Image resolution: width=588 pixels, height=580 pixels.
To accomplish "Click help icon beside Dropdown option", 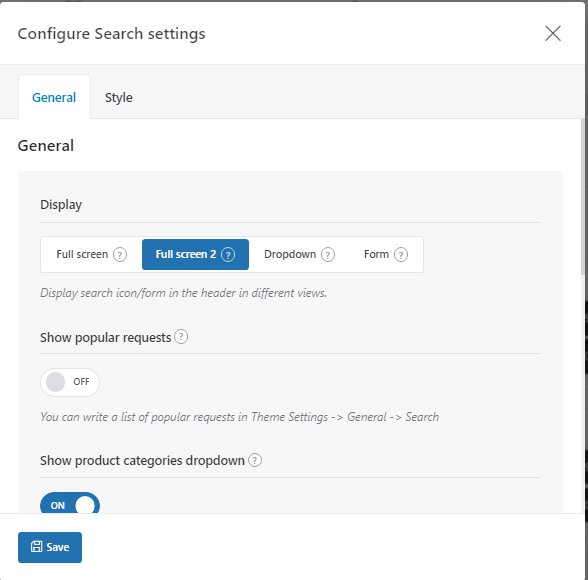I will 328,255.
